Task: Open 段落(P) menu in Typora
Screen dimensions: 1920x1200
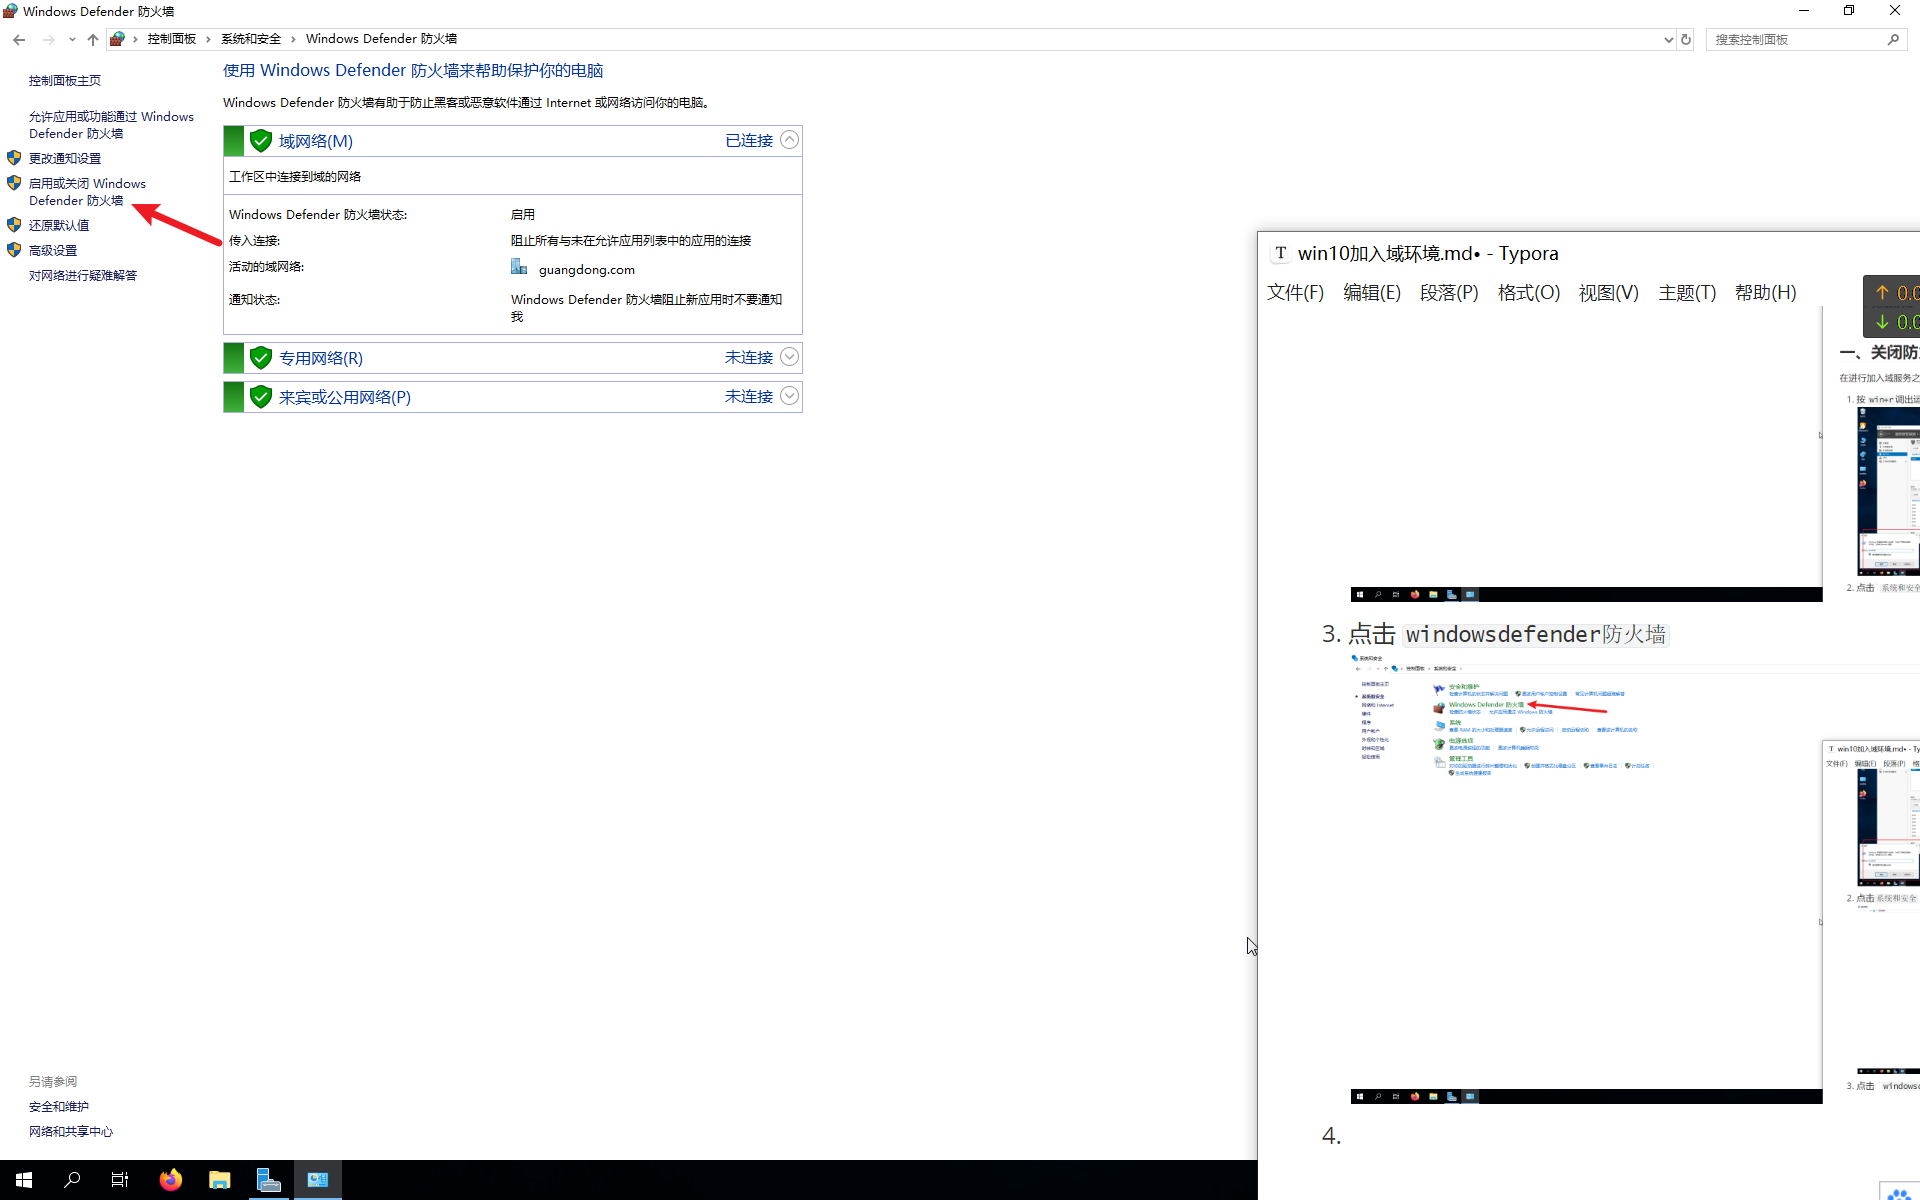Action: pyautogui.click(x=1449, y=293)
